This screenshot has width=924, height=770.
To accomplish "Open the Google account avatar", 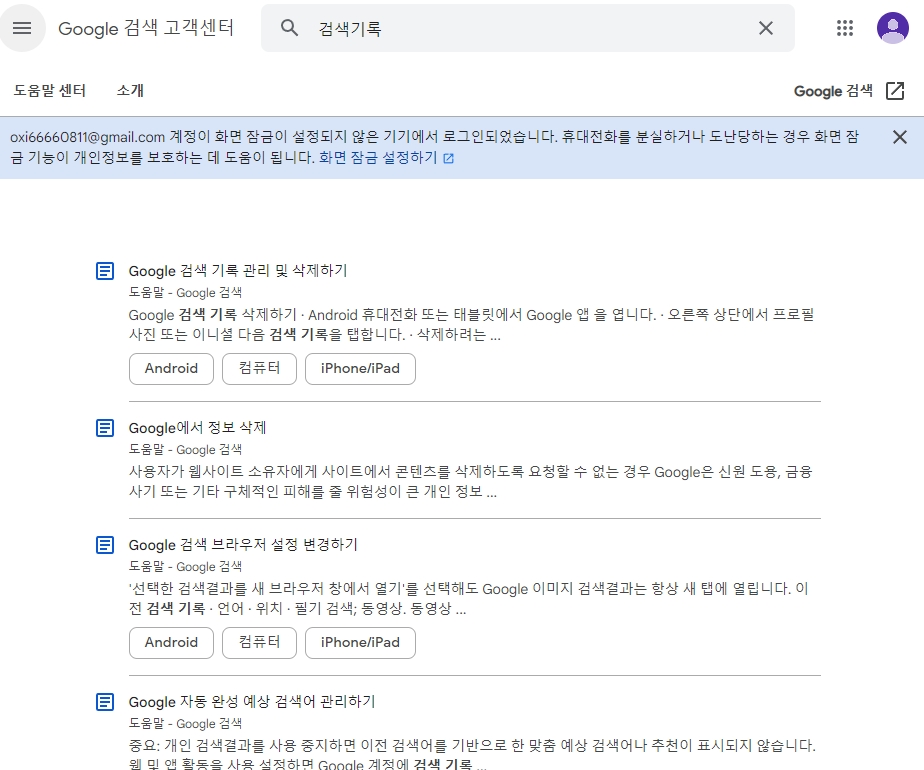I will click(x=892, y=28).
